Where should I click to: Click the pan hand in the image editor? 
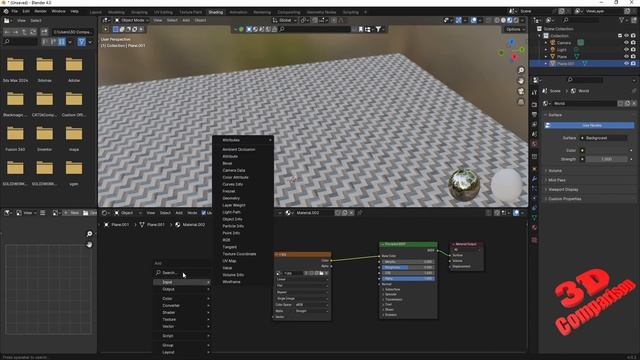coord(89,244)
